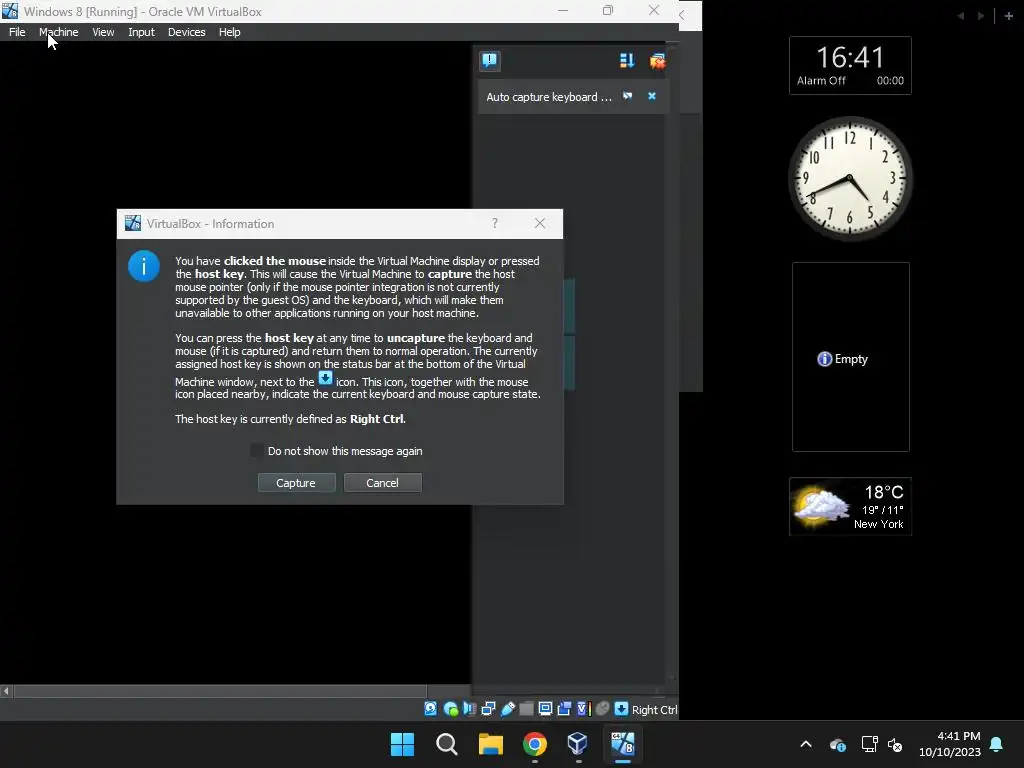Click the Right Ctrl host key label

click(x=654, y=709)
